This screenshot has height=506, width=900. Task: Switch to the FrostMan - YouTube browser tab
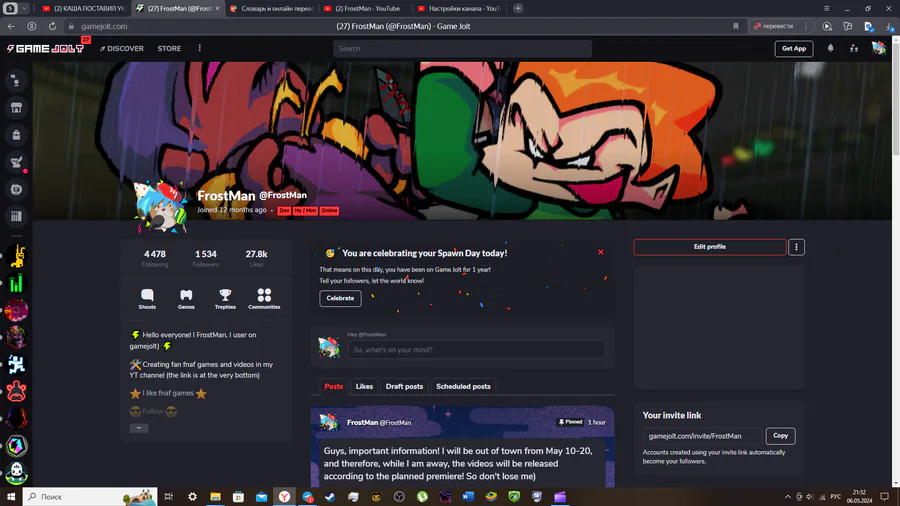click(x=365, y=9)
